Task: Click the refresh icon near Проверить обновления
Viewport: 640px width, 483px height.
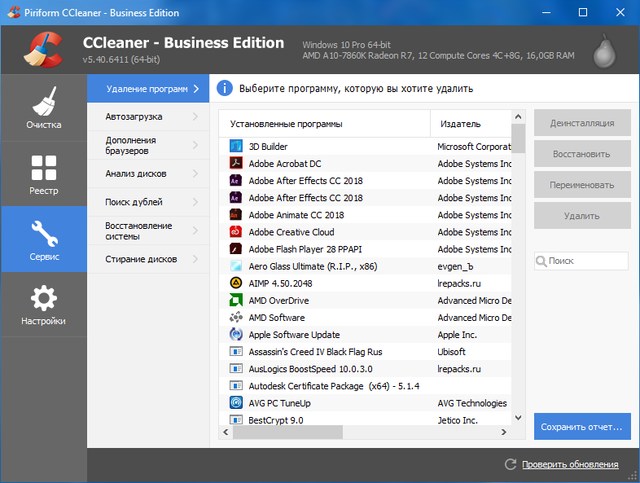Action: click(x=511, y=465)
